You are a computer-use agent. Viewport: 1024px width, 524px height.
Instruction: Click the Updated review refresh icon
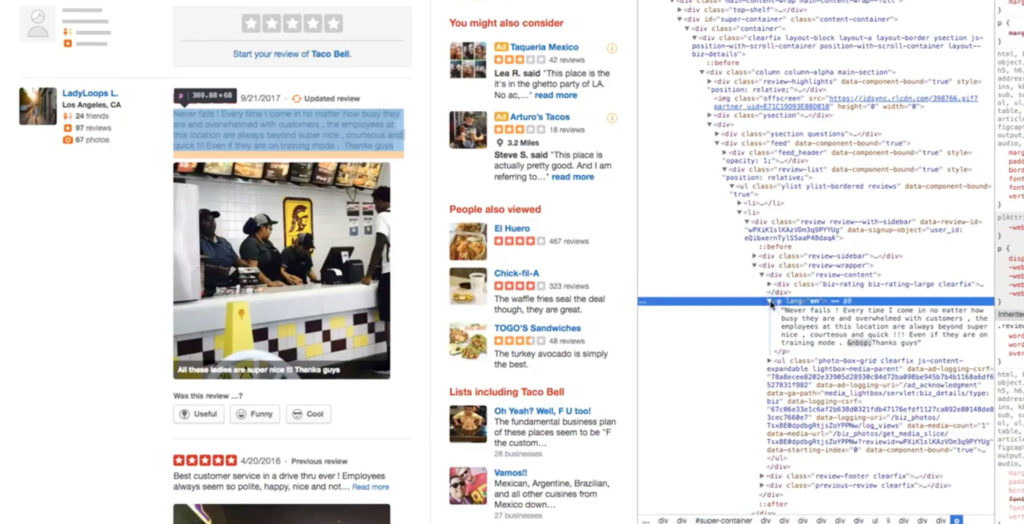click(296, 99)
